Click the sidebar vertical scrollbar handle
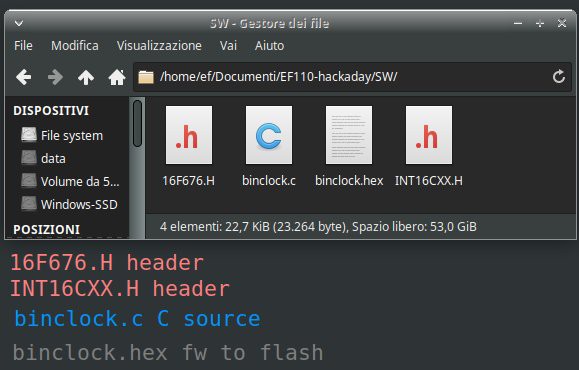This screenshot has width=579, height=370. 137,123
